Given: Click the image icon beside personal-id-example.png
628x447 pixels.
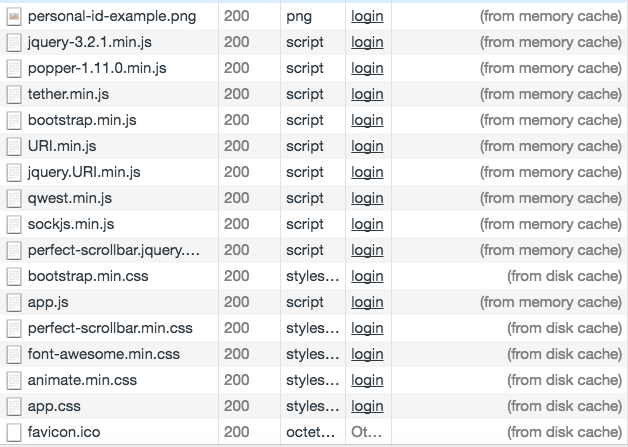Looking at the screenshot, I should tap(14, 16).
